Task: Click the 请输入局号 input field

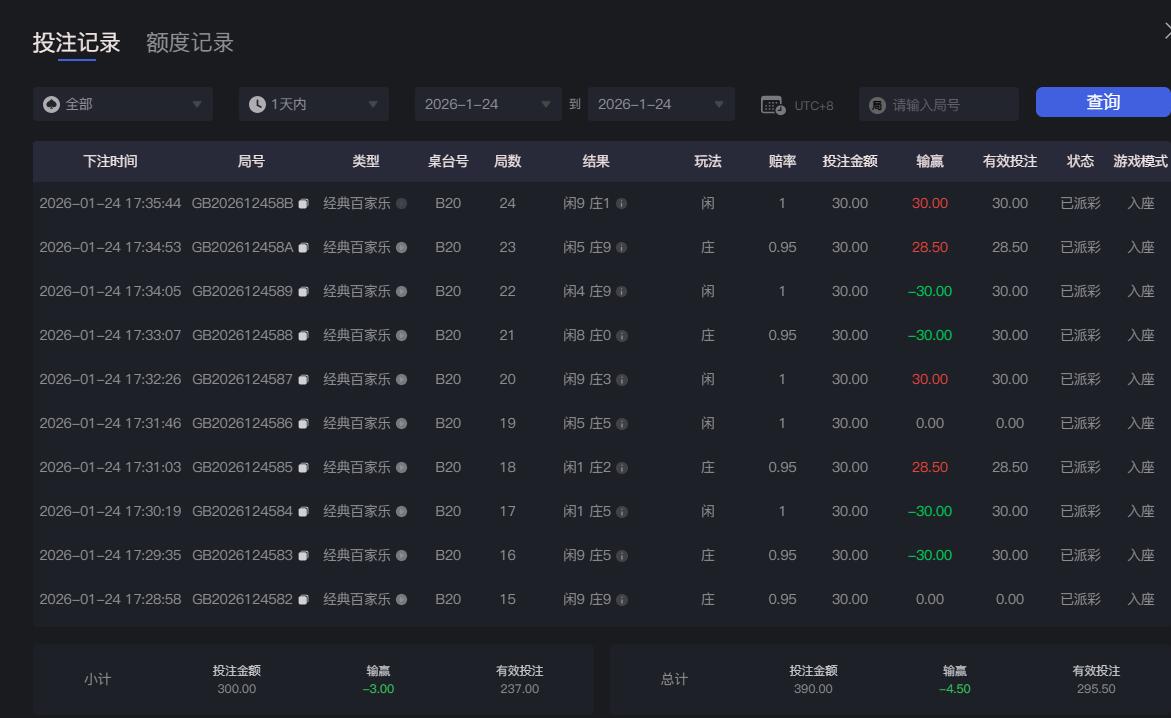Action: [938, 103]
